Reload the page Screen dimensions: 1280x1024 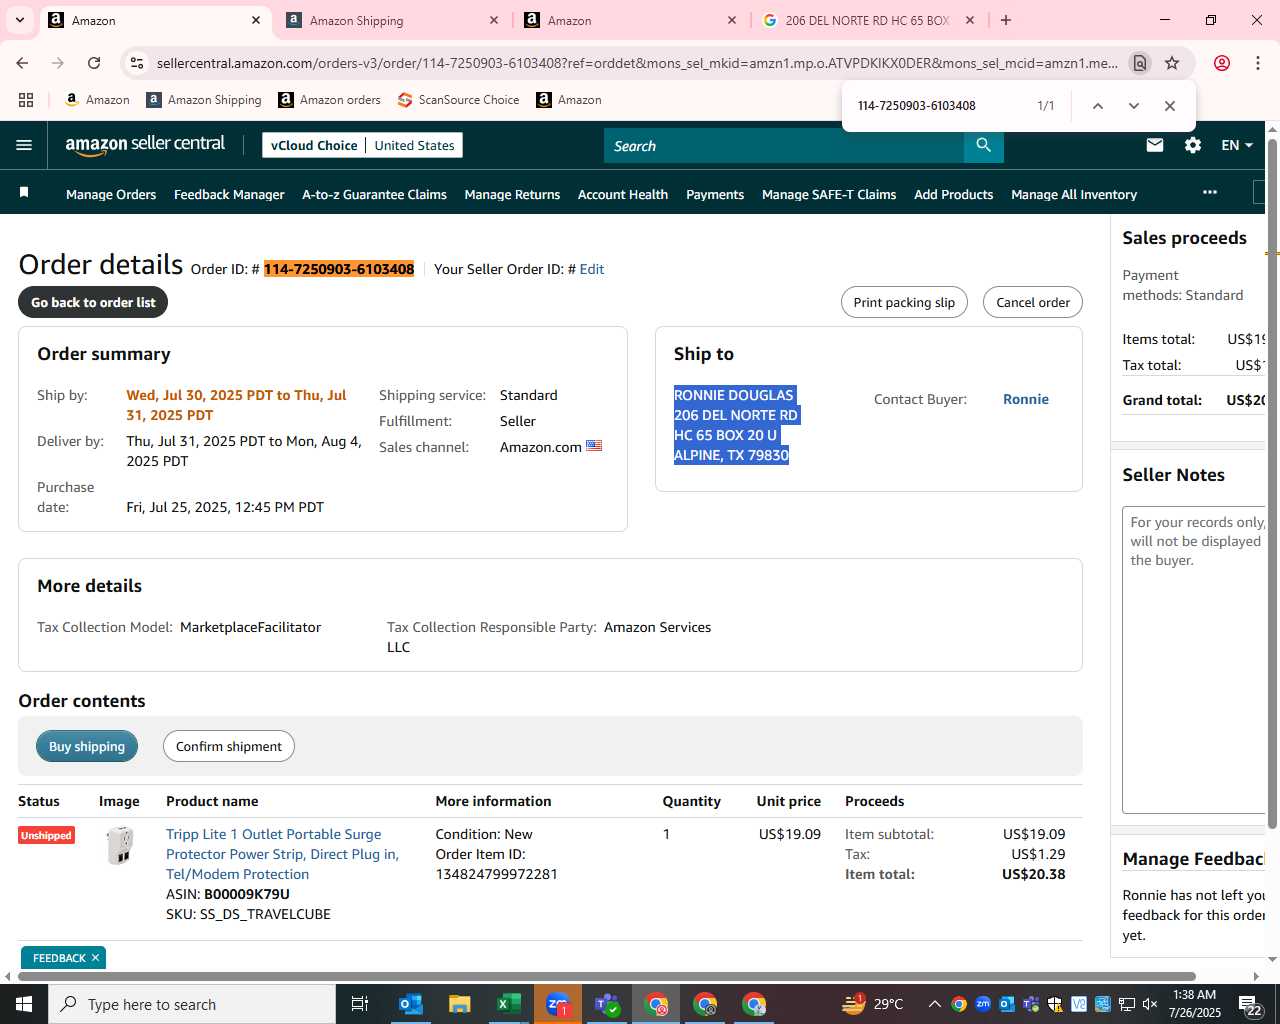point(94,63)
